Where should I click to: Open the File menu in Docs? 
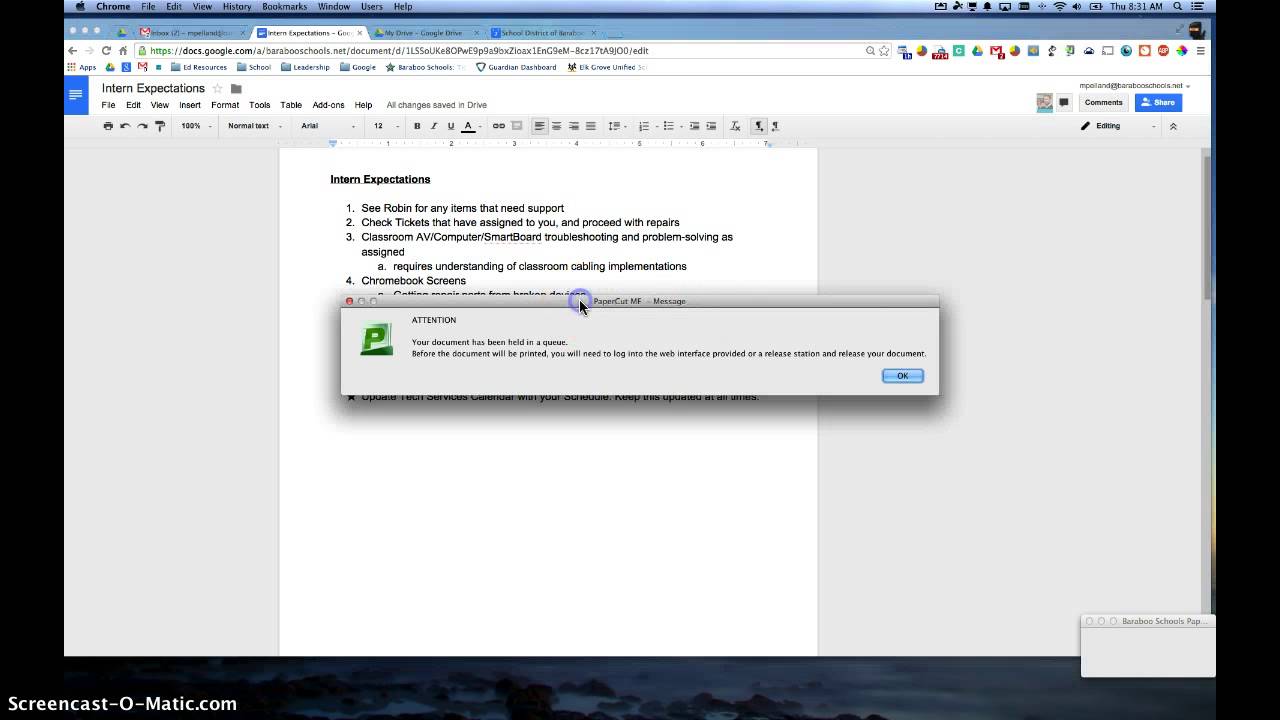(108, 105)
